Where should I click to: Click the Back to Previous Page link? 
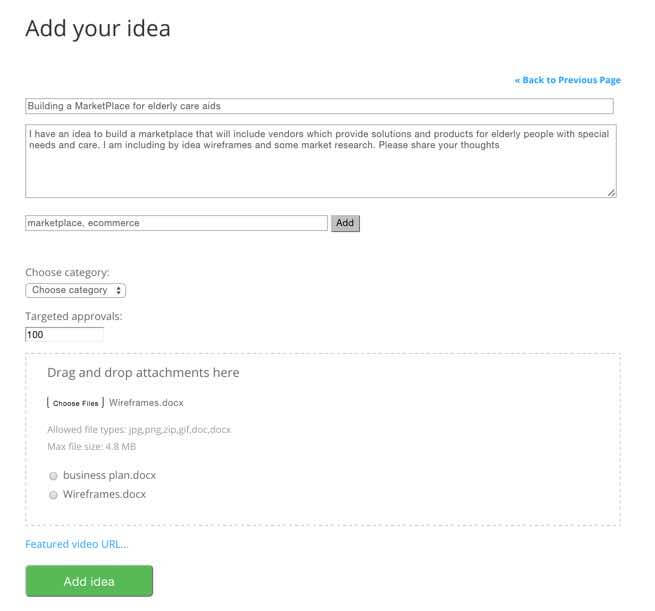(567, 80)
